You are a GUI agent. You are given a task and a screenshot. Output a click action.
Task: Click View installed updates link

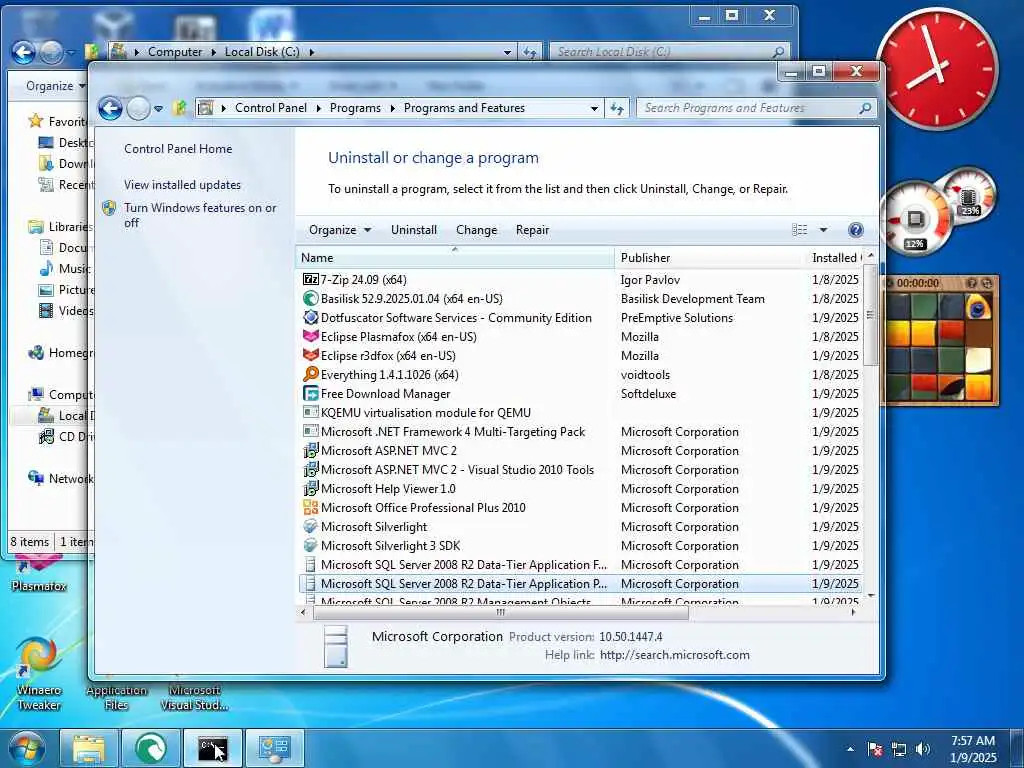click(x=182, y=185)
